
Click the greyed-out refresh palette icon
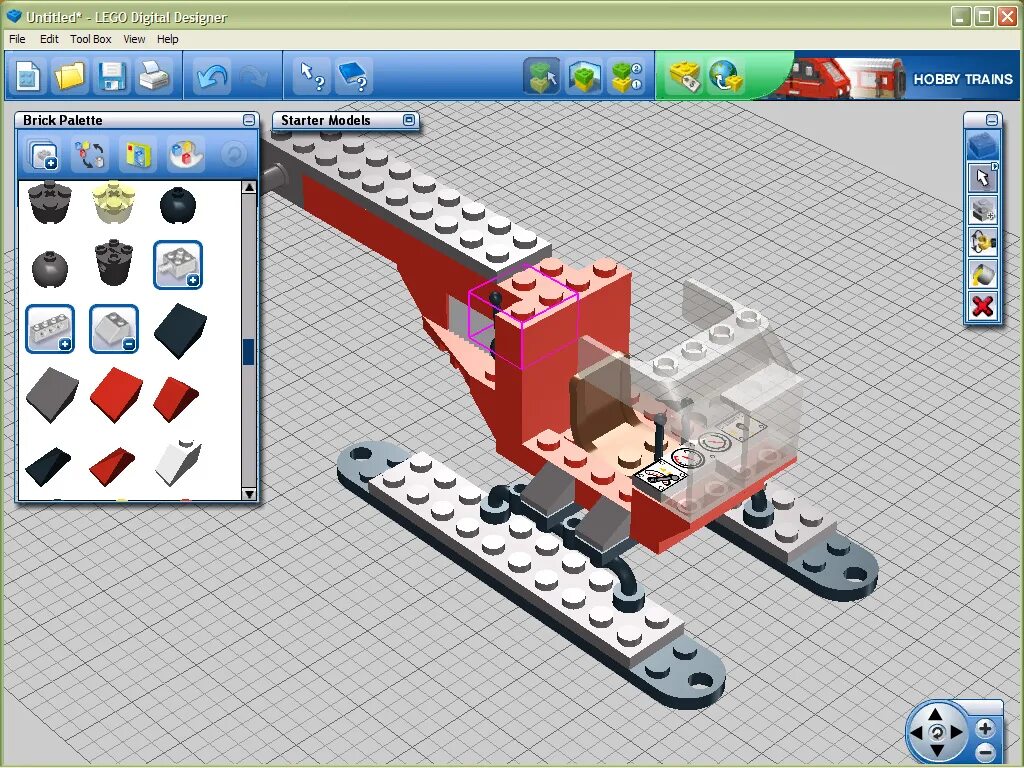pos(233,155)
